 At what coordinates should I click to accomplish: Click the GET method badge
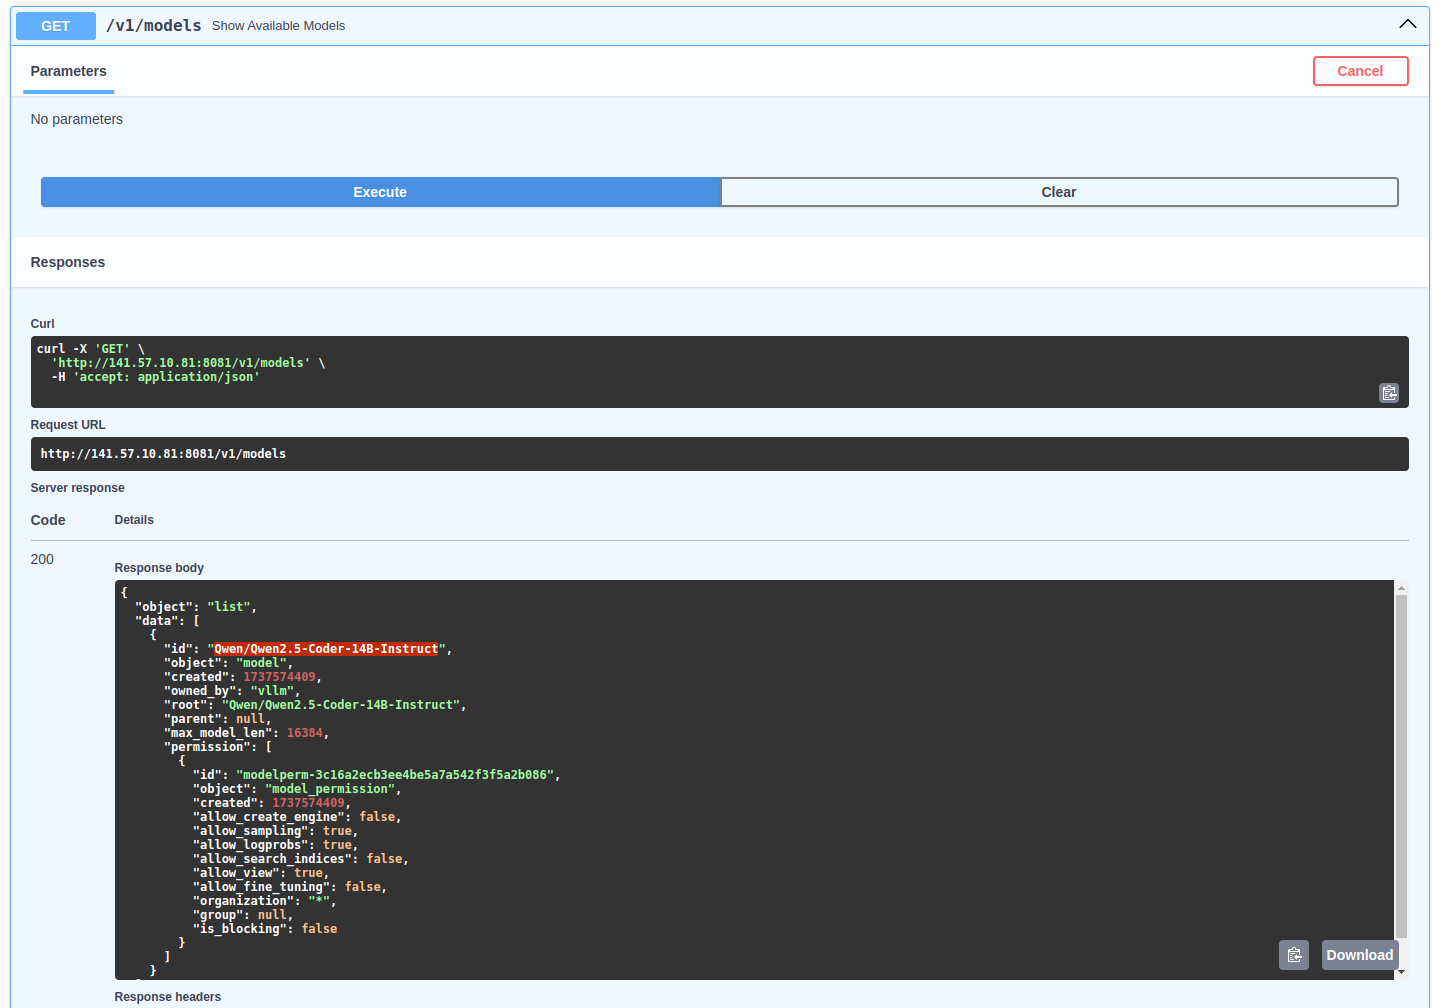56,26
